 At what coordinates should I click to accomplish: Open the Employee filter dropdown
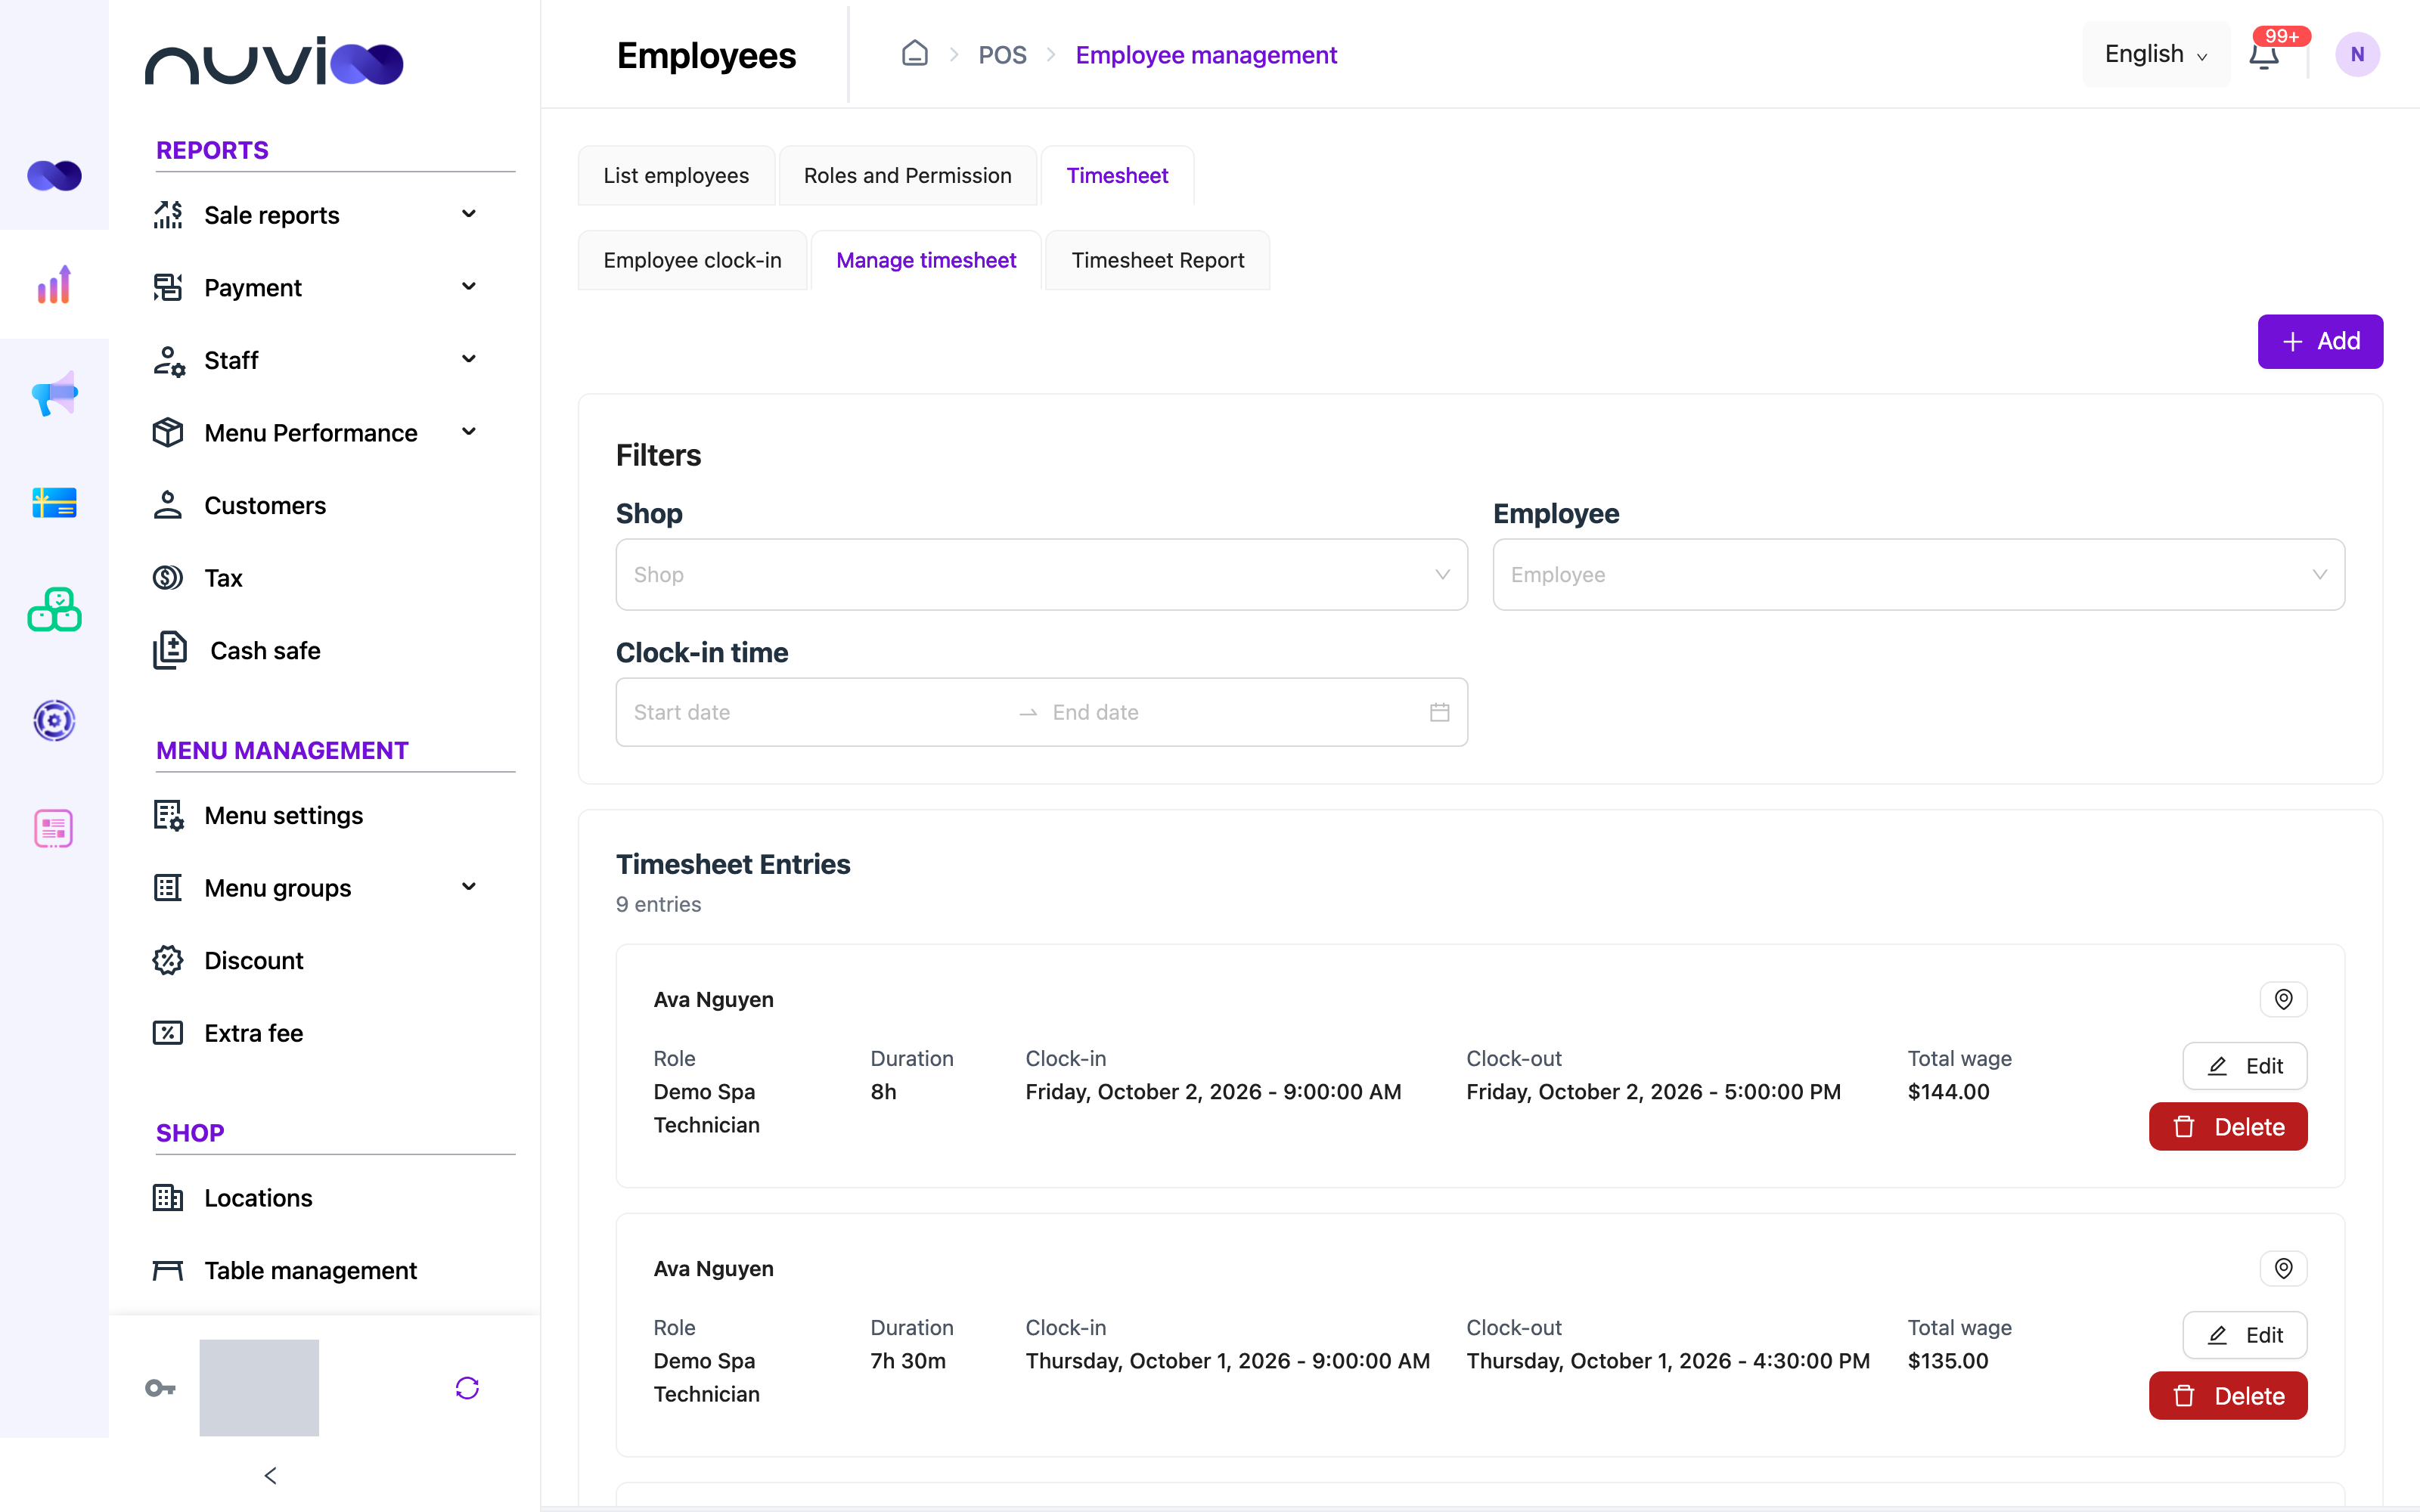[1918, 574]
